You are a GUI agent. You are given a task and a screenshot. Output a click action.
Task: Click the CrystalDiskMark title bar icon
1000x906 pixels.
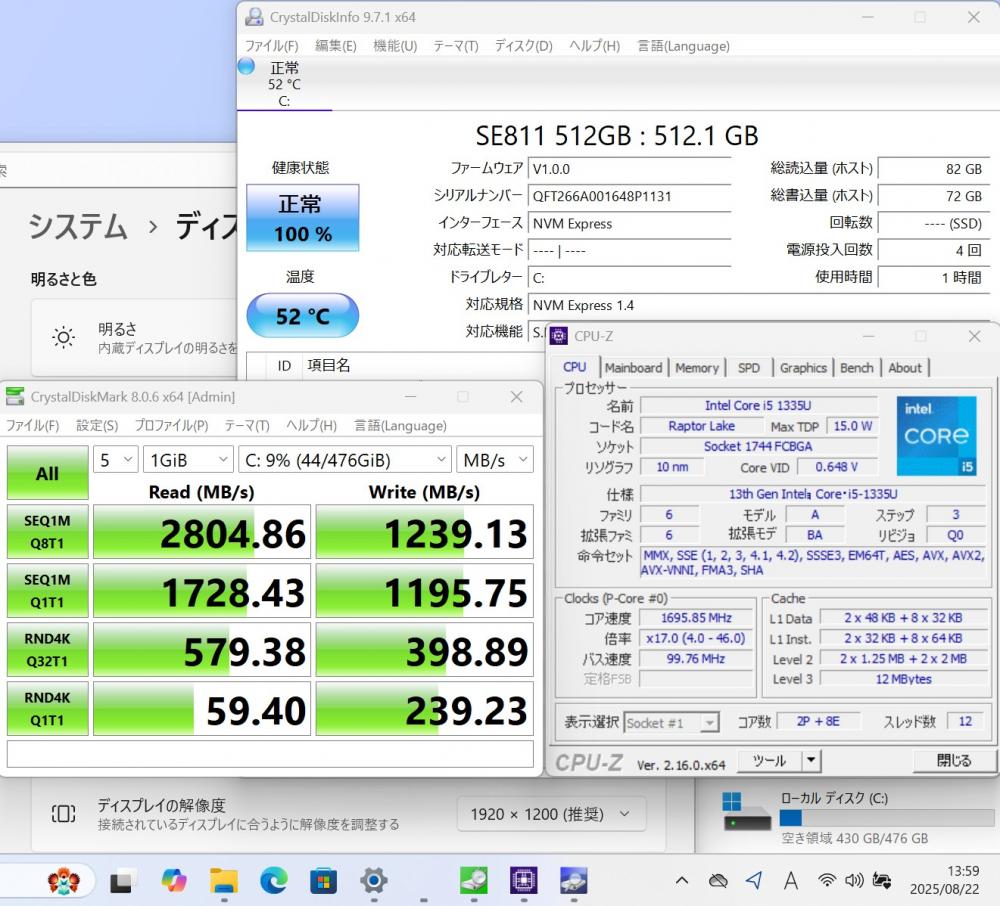click(x=15, y=397)
